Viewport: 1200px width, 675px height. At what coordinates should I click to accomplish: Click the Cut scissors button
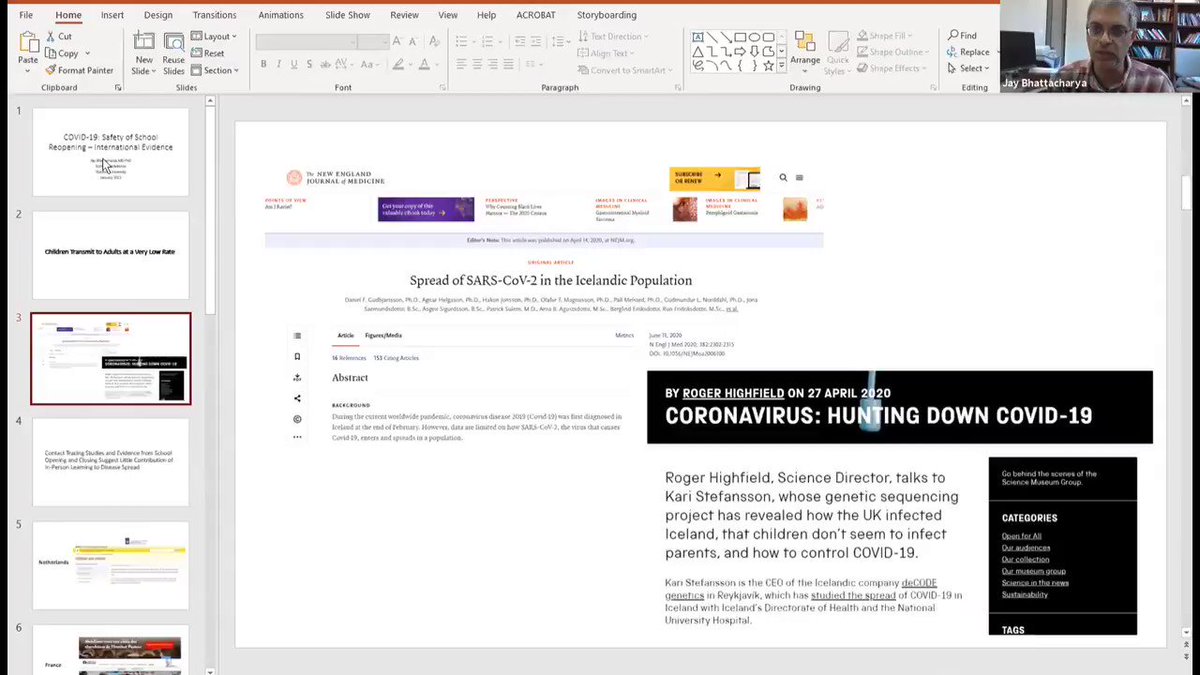[x=58, y=36]
